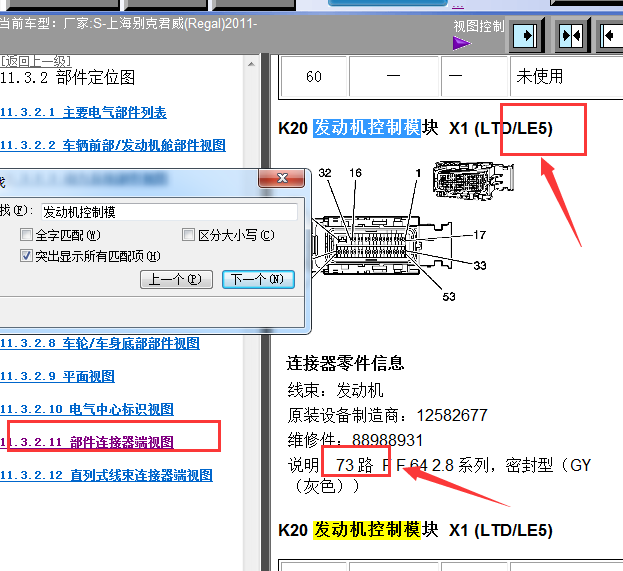The height and width of the screenshot is (571, 623).
Task: Click the heading 11.3.2 部件定位图
Action: pos(68,77)
